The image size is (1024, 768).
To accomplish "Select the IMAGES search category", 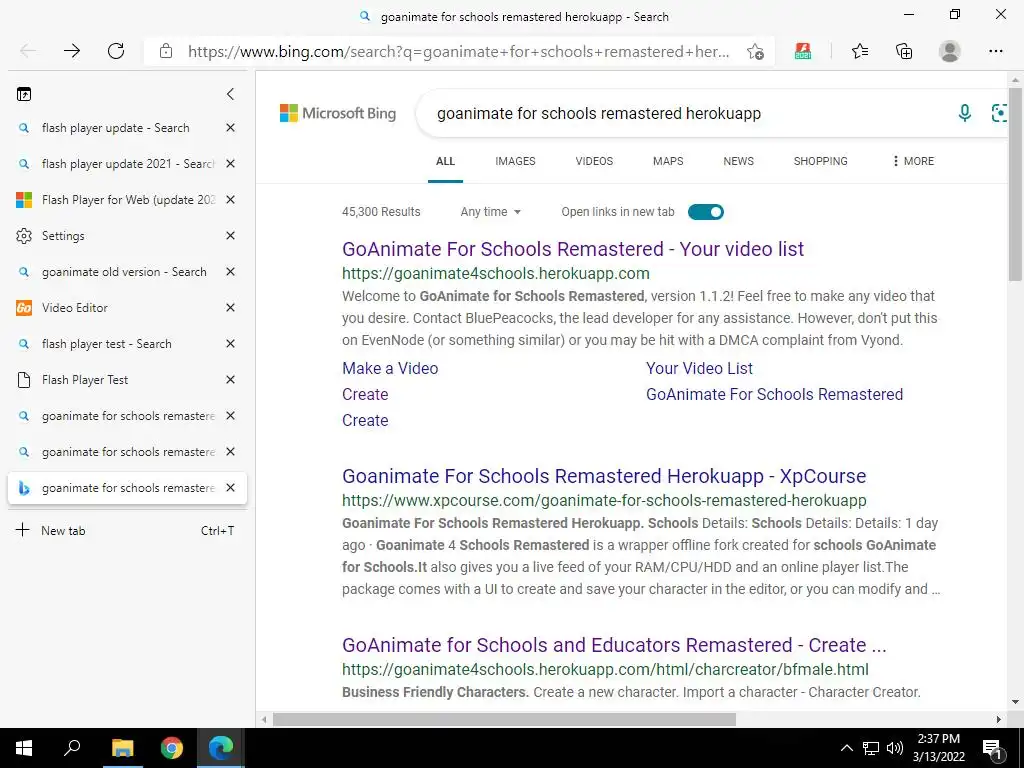I will (x=515, y=161).
